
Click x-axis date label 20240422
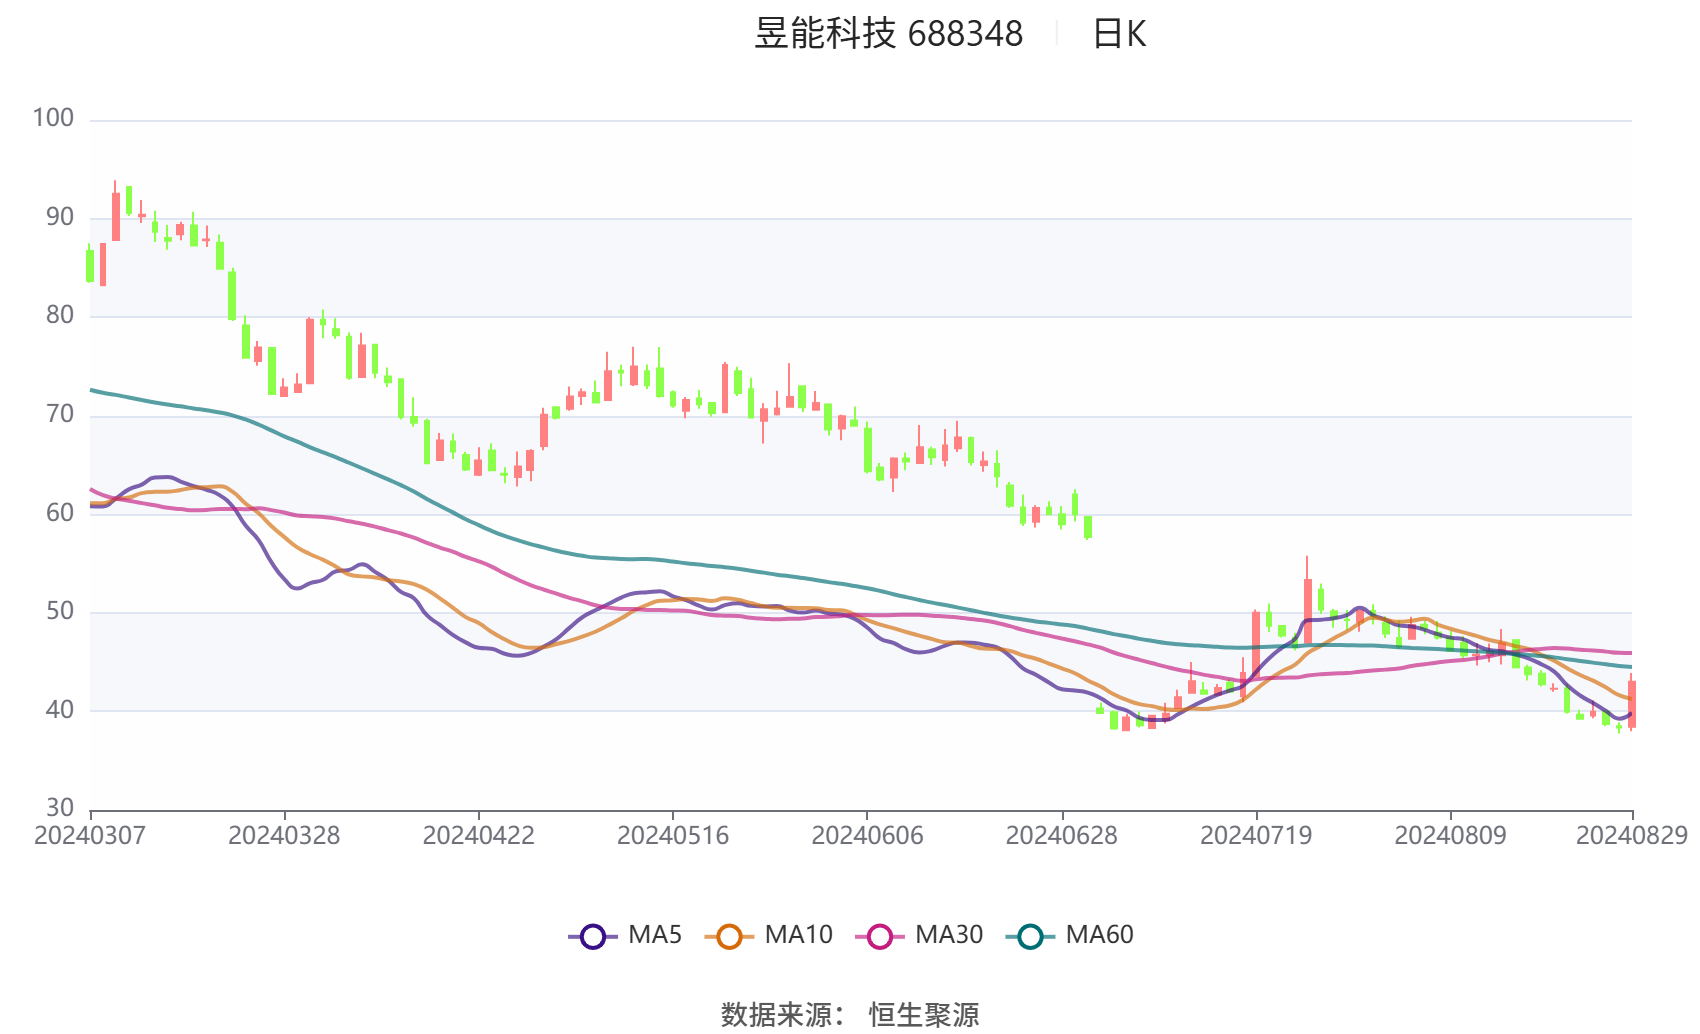[478, 836]
